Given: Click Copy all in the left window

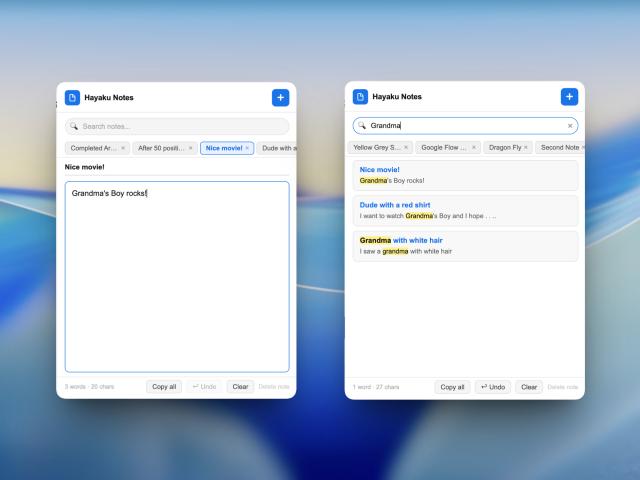Looking at the screenshot, I should (164, 387).
